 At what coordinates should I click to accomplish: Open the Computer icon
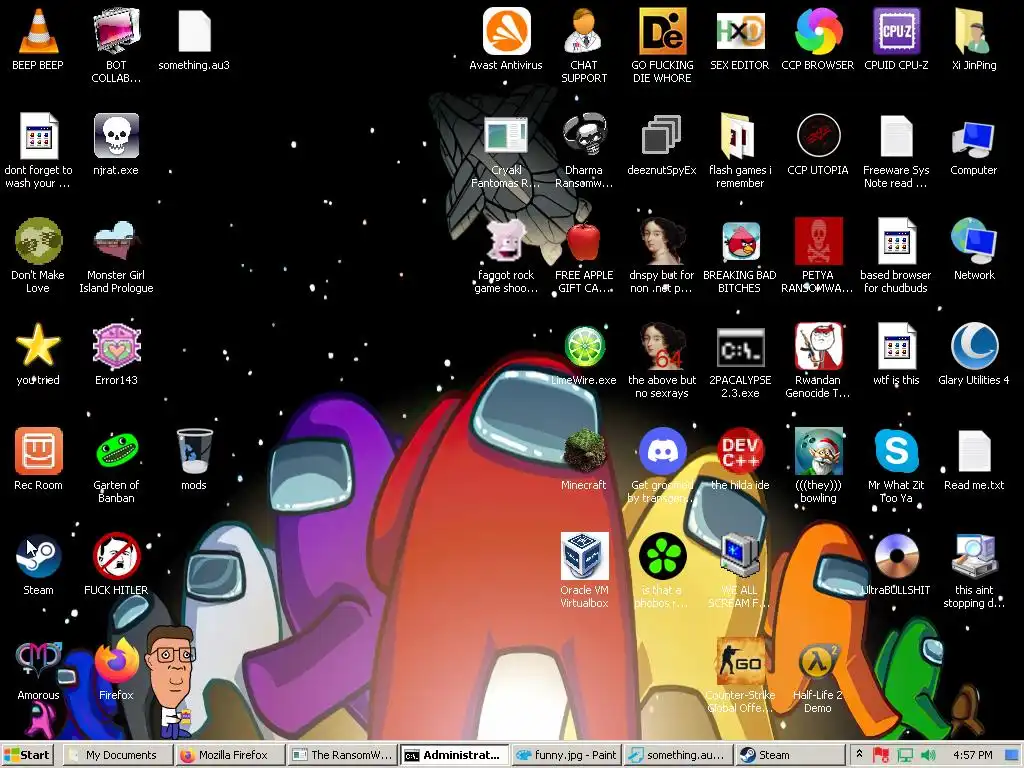(974, 138)
